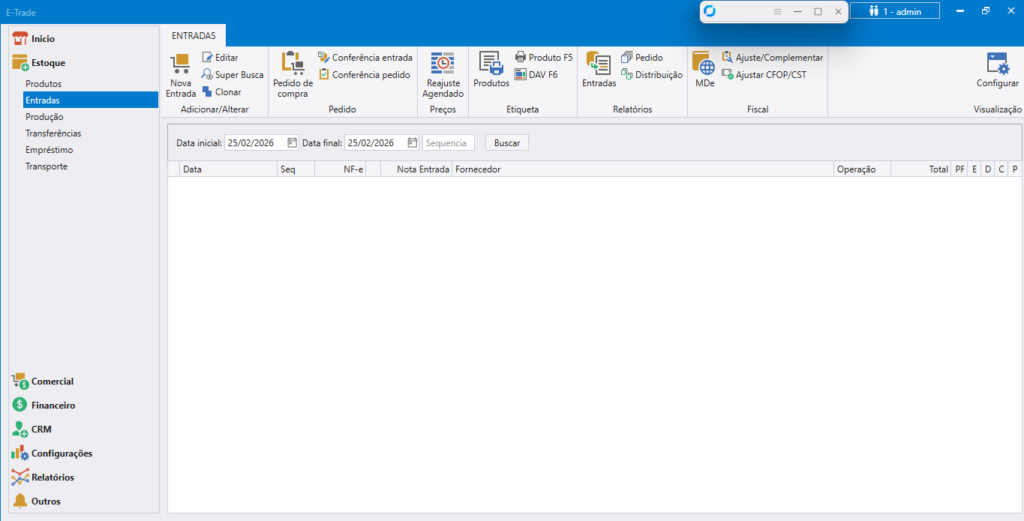Open the Data inicial calendar picker
The height and width of the screenshot is (521, 1024).
pyautogui.click(x=292, y=143)
